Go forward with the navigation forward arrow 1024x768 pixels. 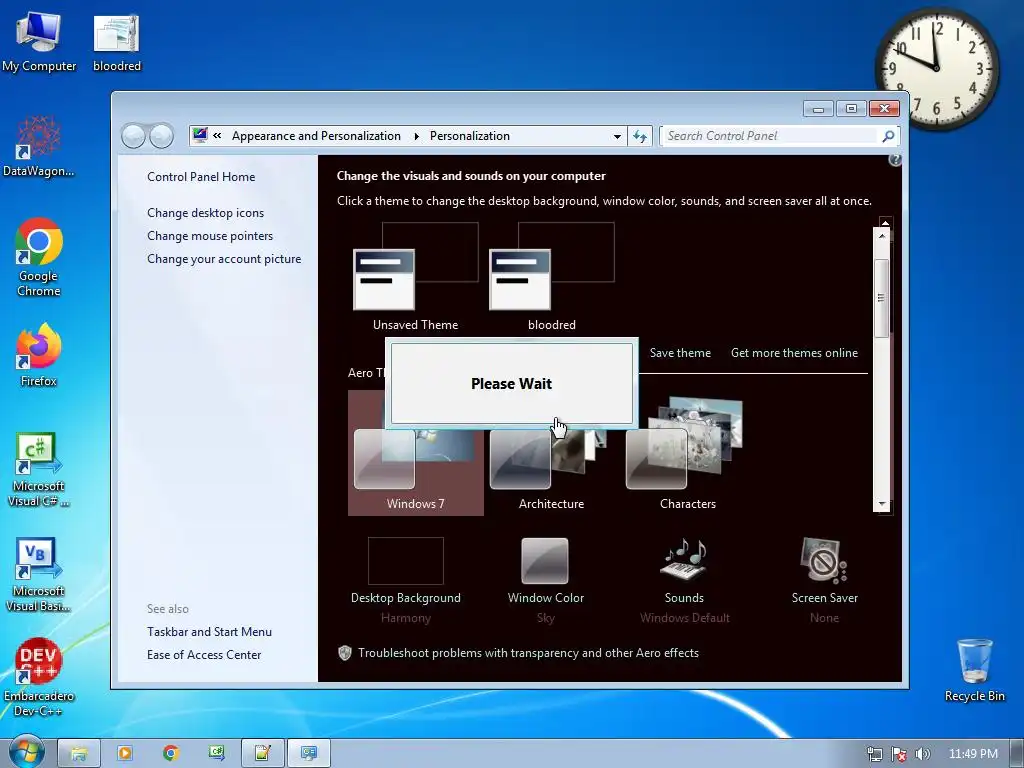pos(161,136)
